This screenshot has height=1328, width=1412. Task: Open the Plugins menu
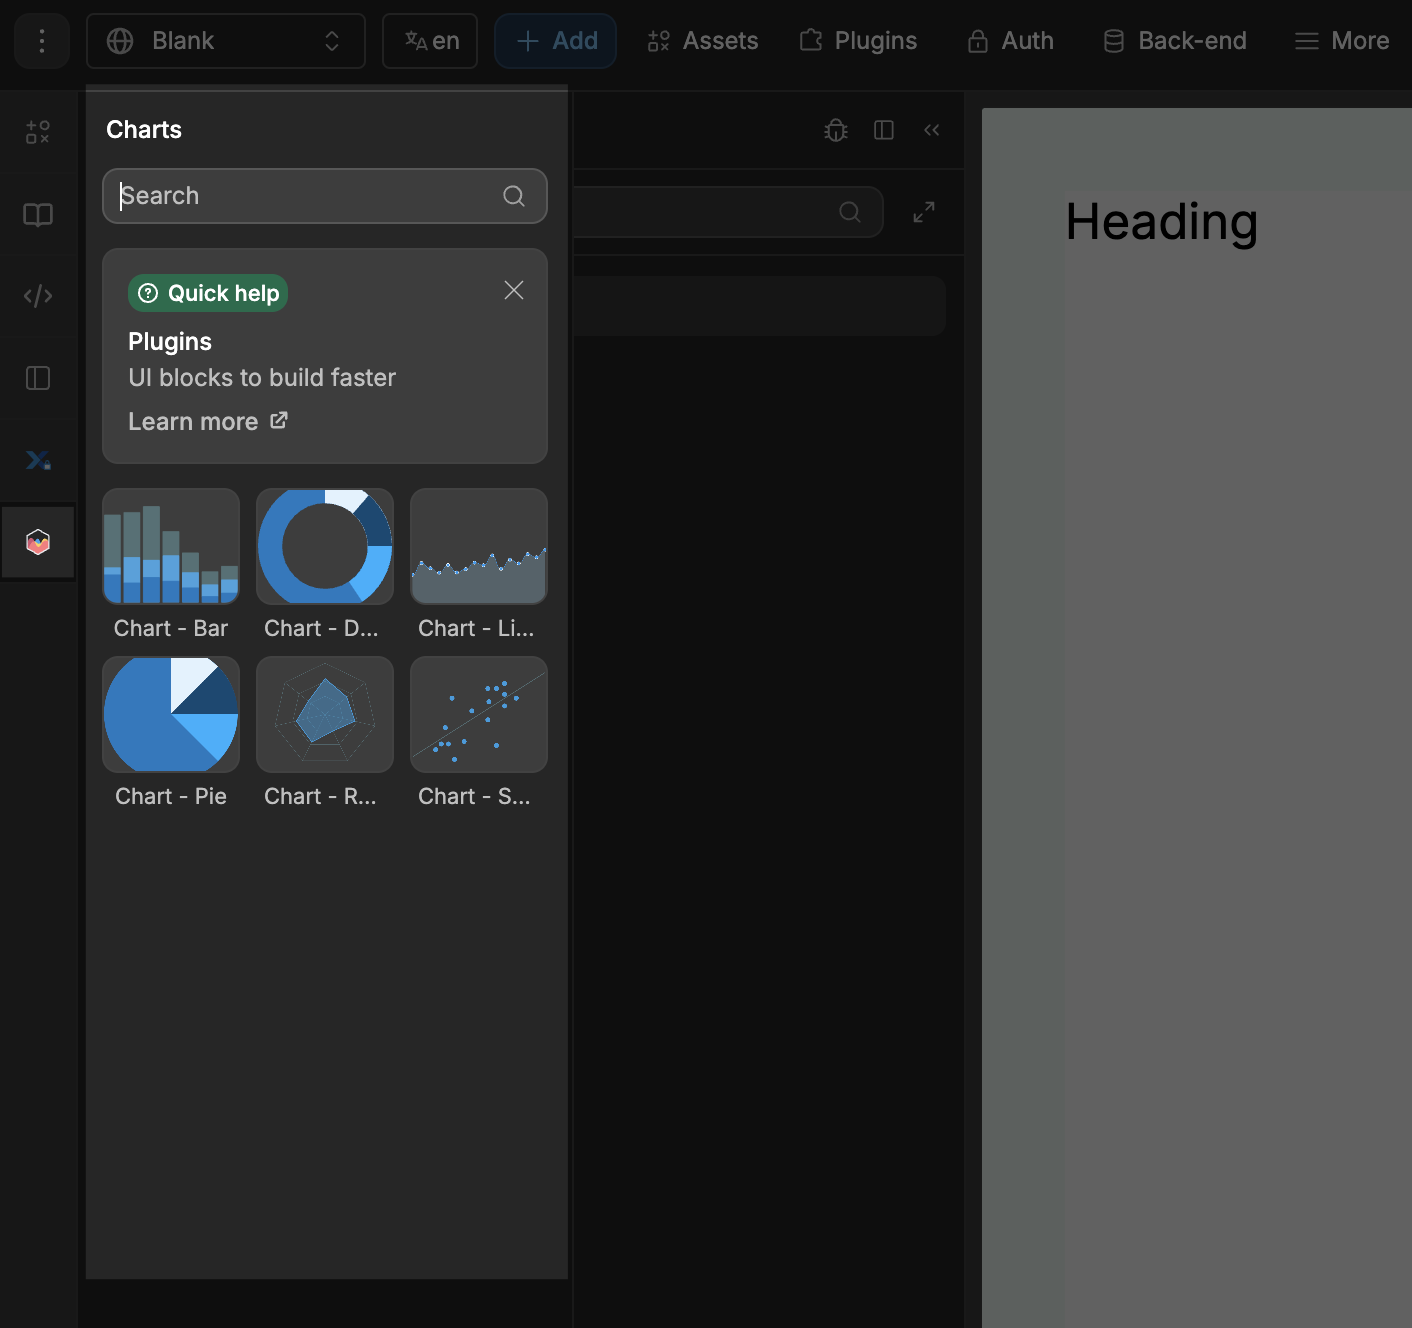(857, 41)
